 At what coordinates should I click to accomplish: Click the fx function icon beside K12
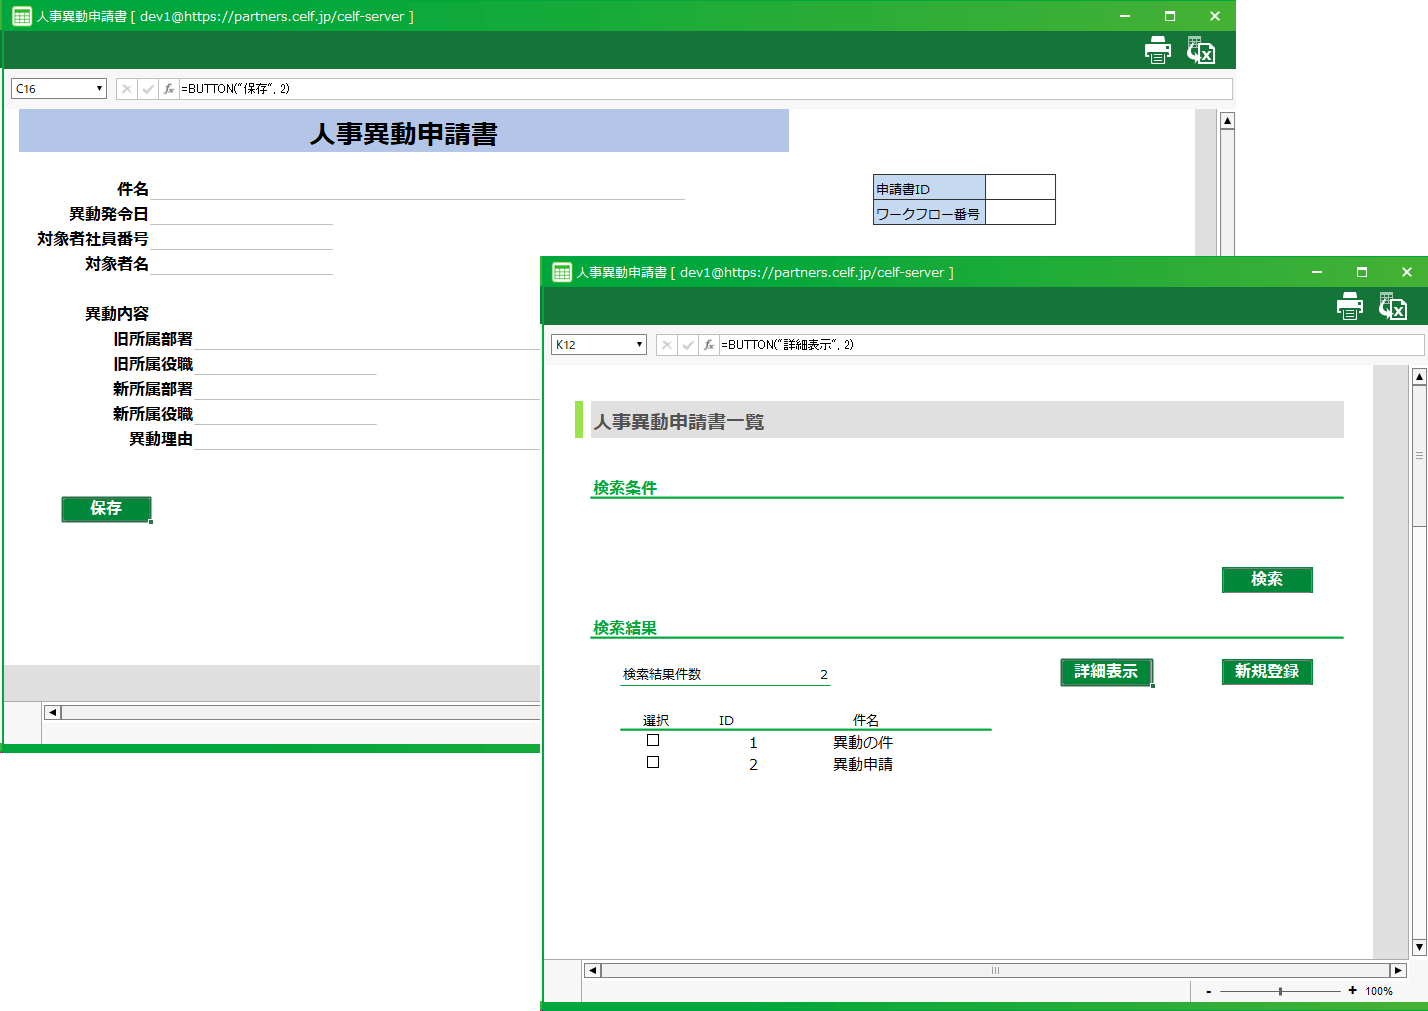[708, 345]
